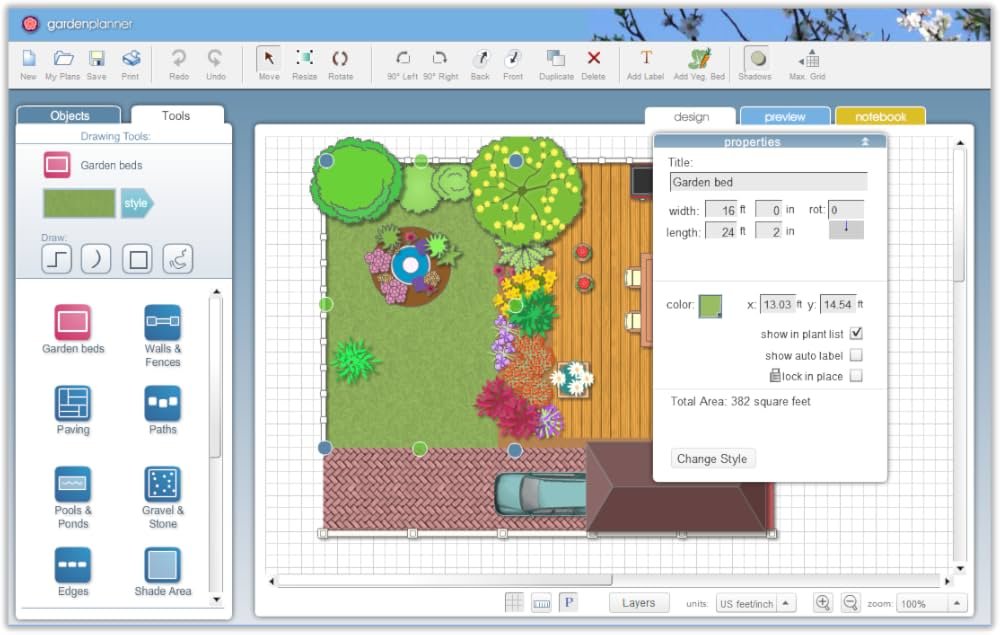Select the Move tool
The height and width of the screenshot is (635, 1000).
[267, 62]
